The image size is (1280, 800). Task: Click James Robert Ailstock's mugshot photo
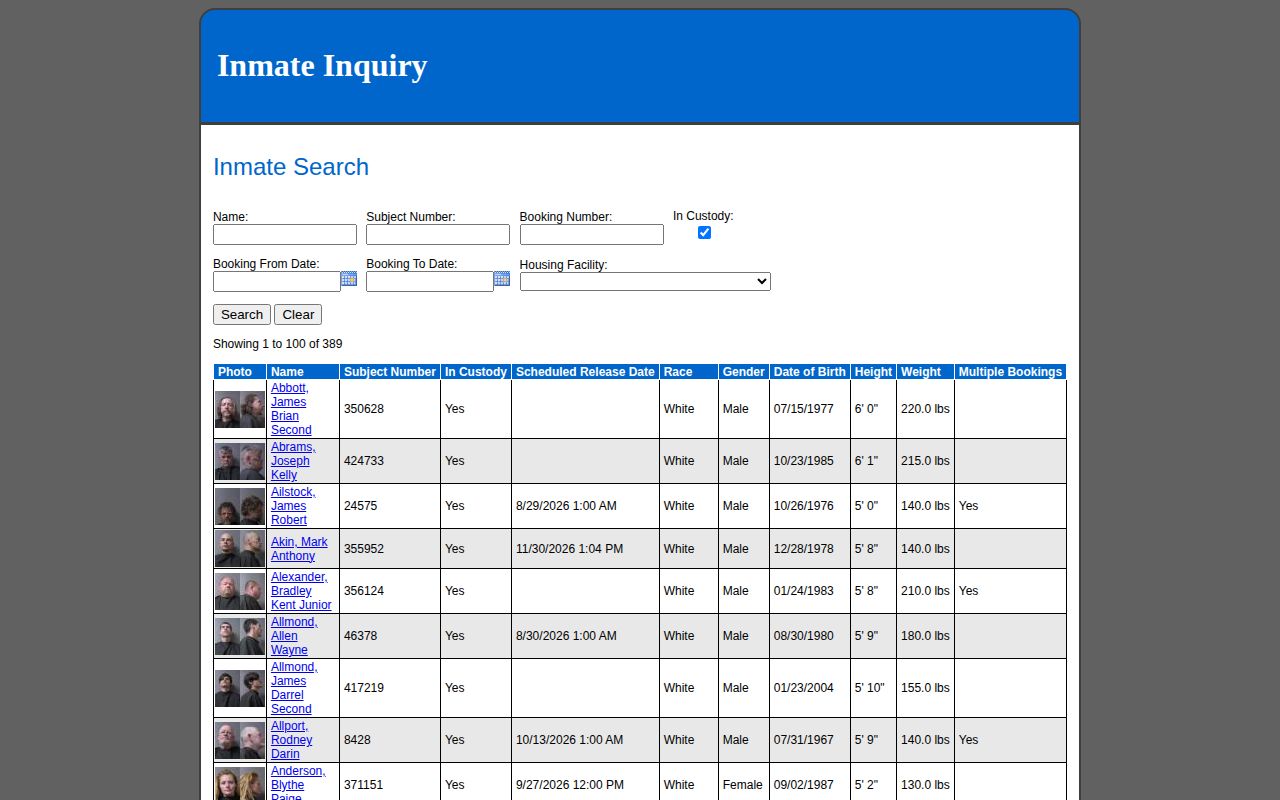240,506
